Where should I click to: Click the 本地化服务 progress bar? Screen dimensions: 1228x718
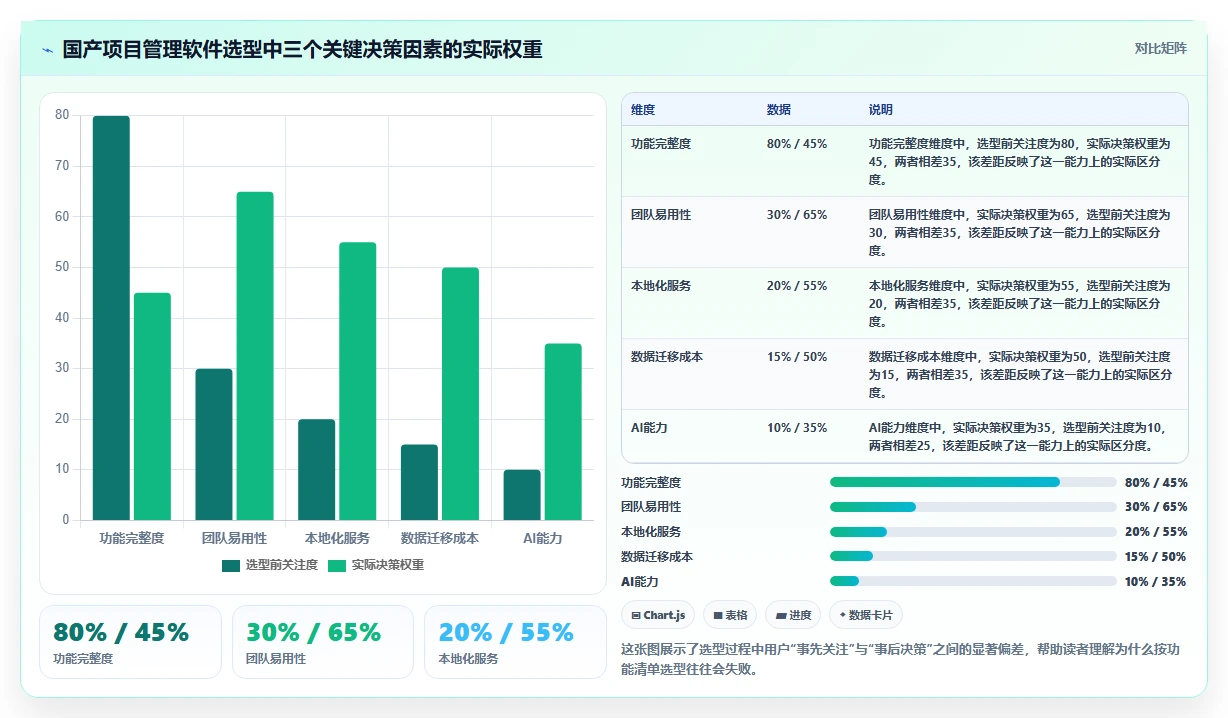(973, 532)
